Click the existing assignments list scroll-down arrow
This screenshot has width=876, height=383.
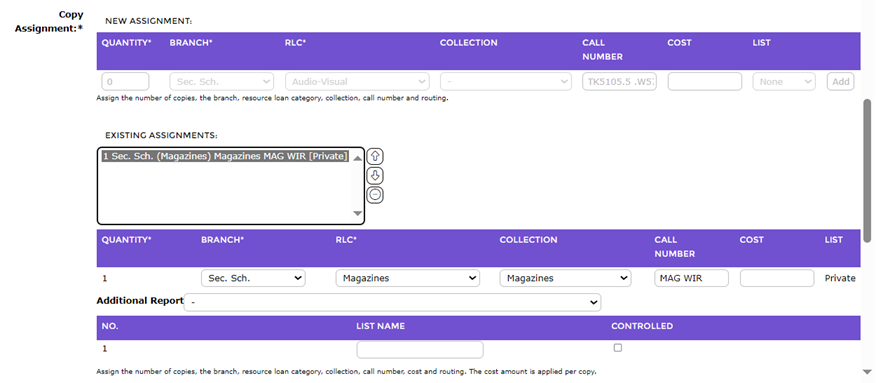tap(358, 213)
